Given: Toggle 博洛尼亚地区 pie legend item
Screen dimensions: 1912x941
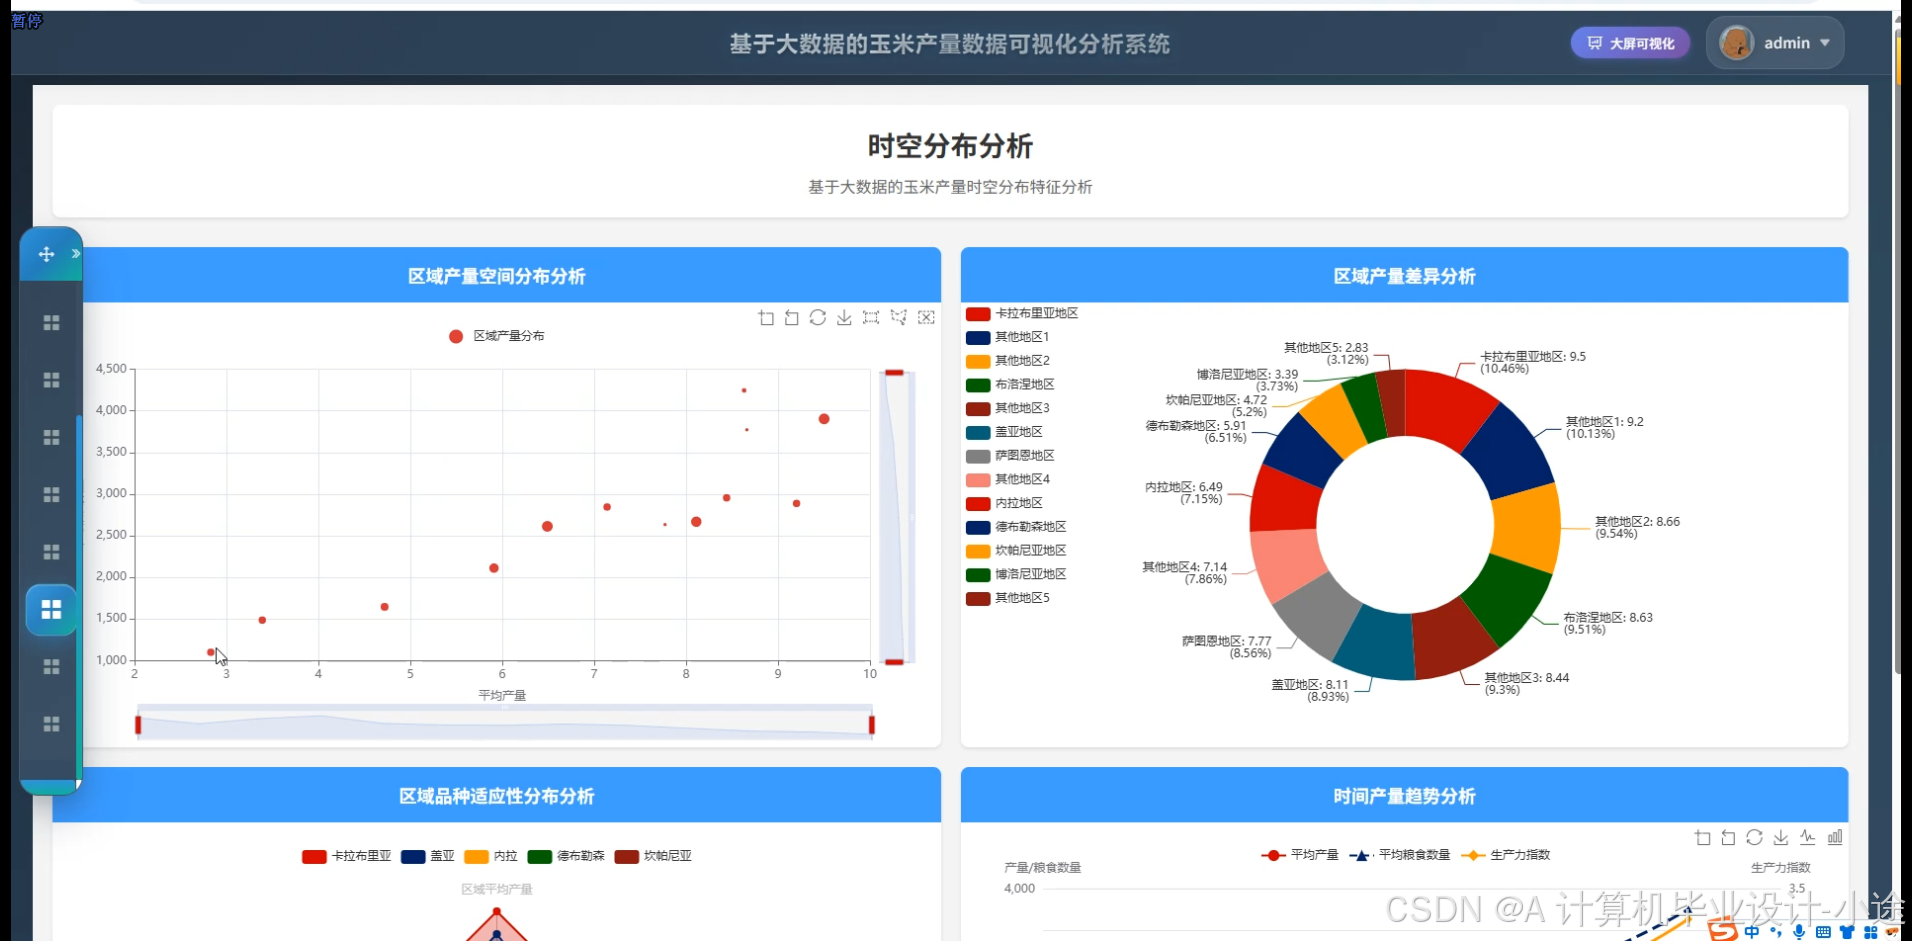Looking at the screenshot, I should coord(1016,575).
